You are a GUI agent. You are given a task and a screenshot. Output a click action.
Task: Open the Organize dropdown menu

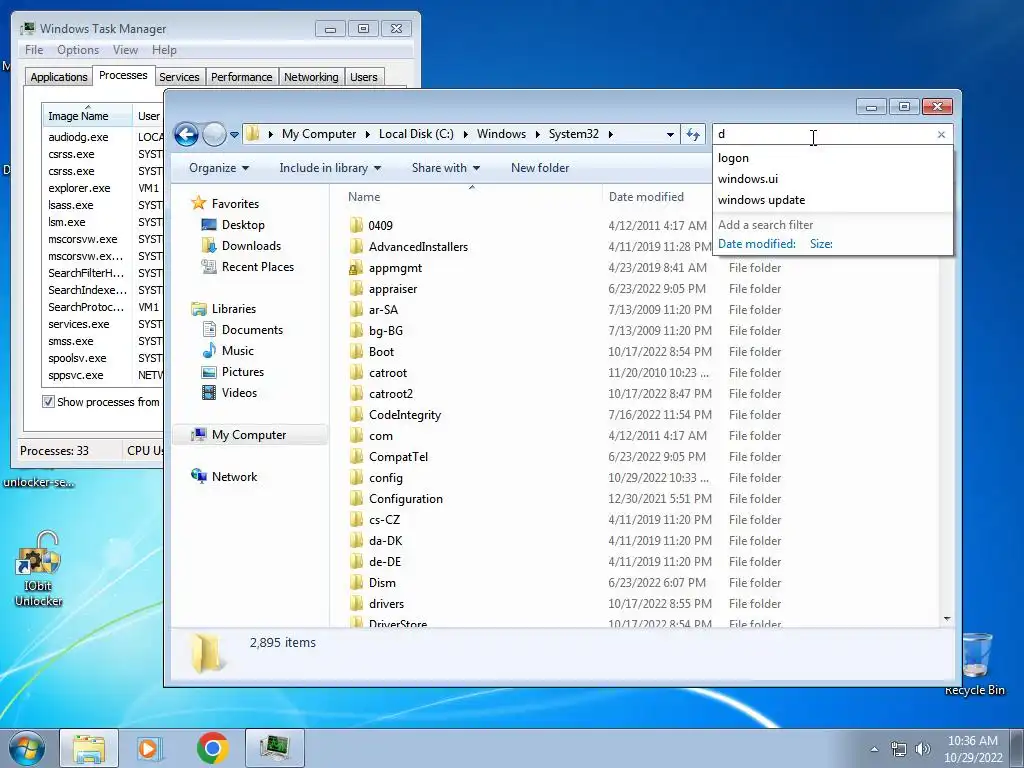219,168
